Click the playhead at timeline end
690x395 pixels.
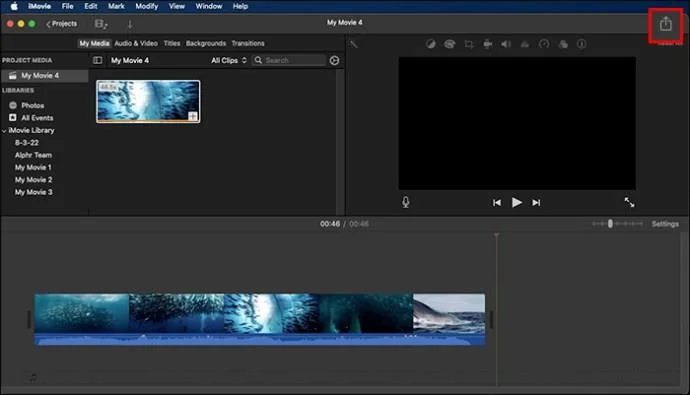(x=497, y=236)
